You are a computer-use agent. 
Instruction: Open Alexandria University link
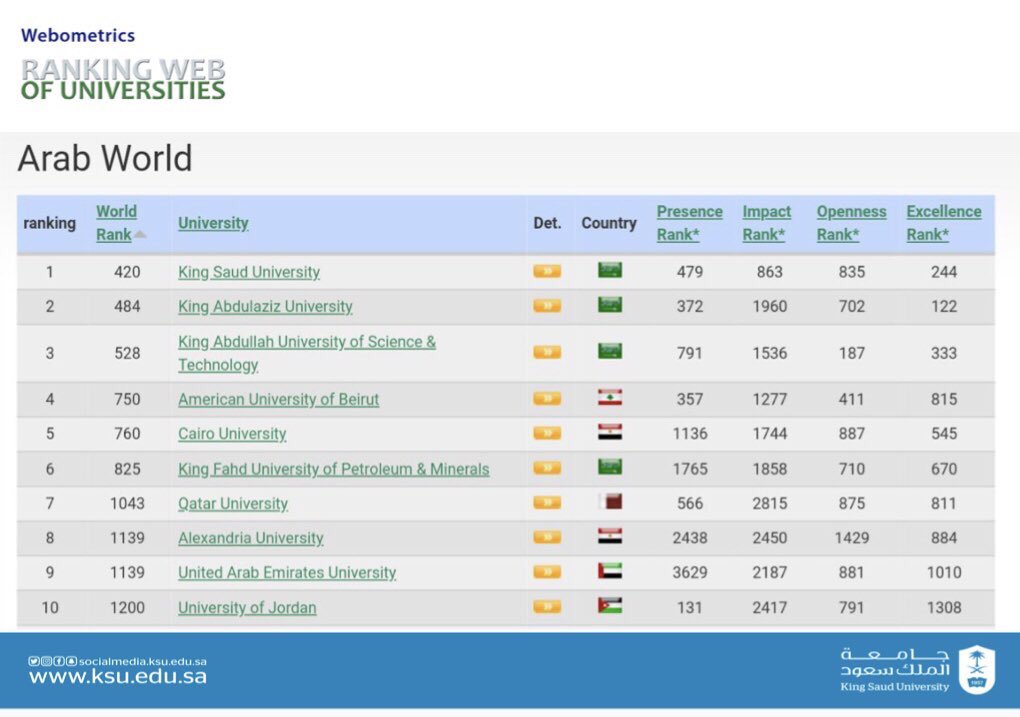(x=251, y=538)
